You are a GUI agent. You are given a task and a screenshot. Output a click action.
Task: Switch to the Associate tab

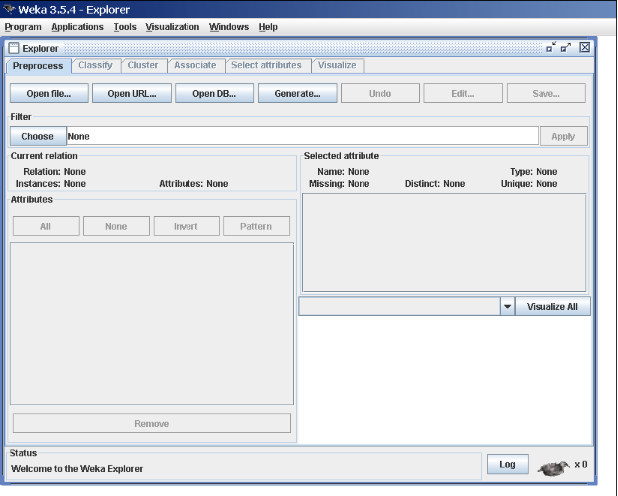click(195, 65)
